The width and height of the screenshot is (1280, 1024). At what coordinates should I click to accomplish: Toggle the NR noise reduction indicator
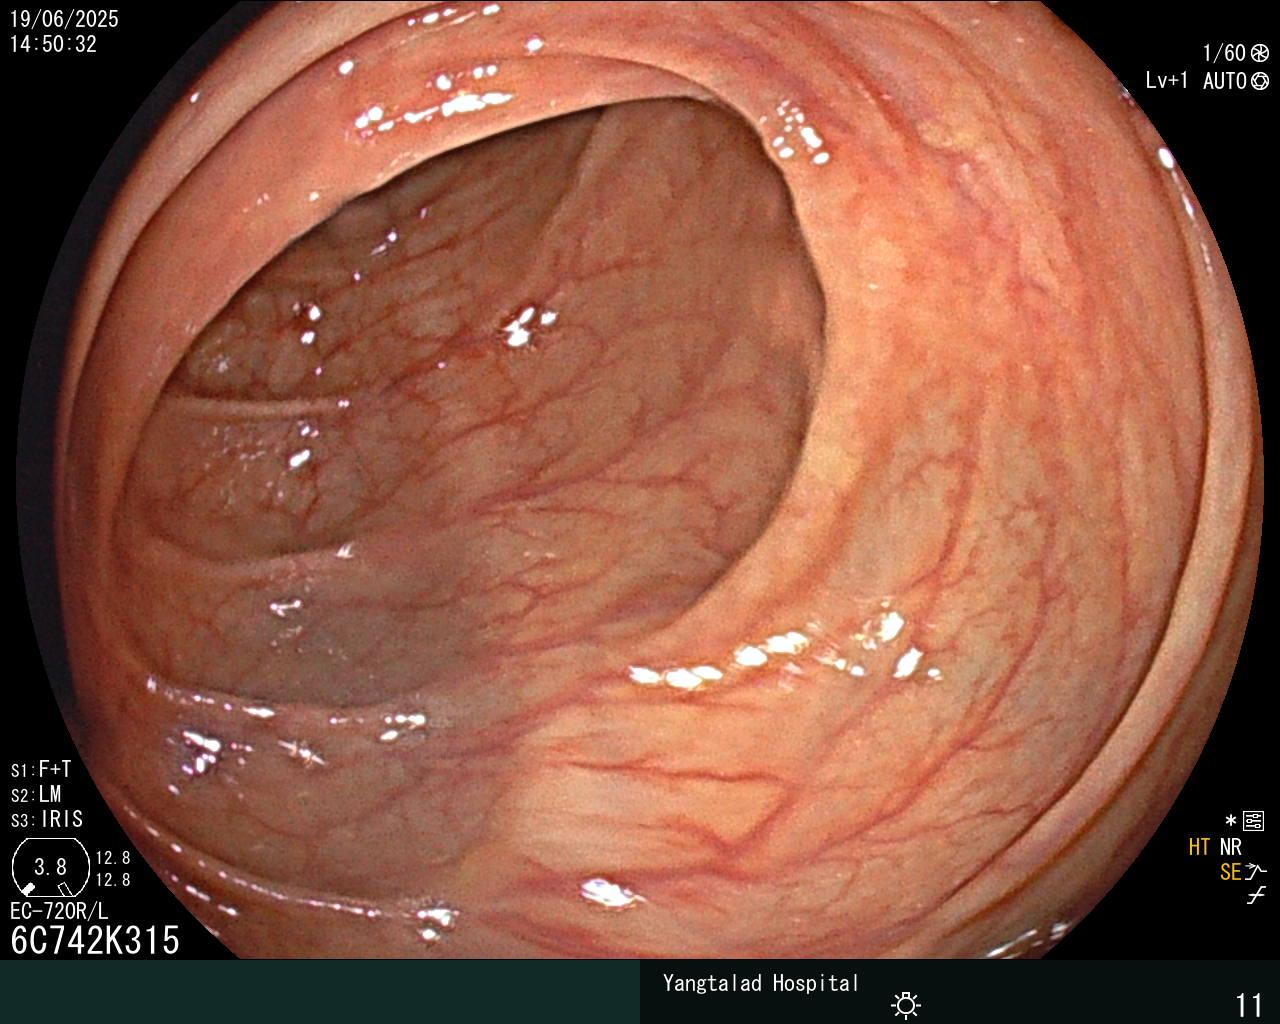tap(1231, 847)
